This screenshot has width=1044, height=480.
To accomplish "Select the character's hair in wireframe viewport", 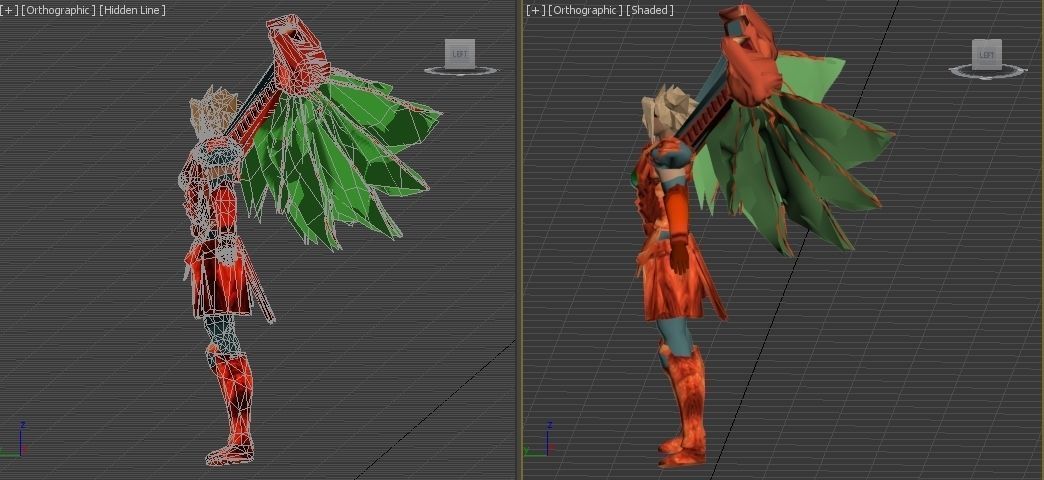I will tap(212, 113).
